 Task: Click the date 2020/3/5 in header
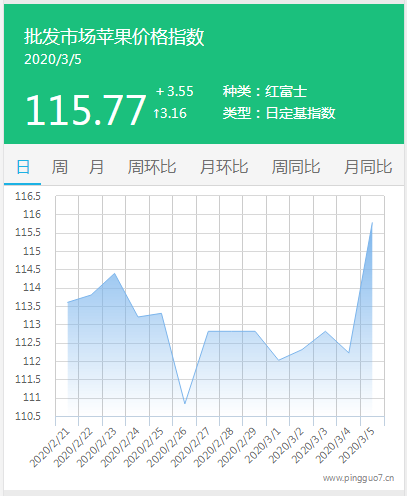point(53,60)
